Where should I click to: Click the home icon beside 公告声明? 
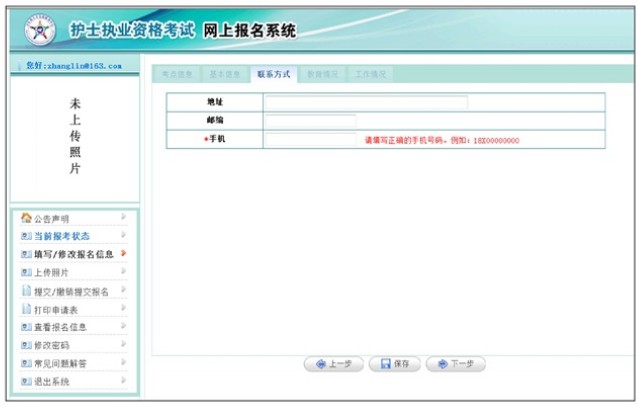[x=26, y=218]
